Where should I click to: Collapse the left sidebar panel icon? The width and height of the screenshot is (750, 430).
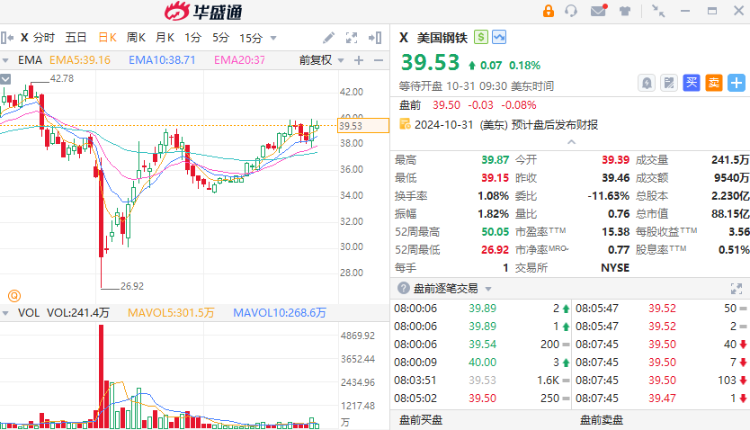click(7, 38)
